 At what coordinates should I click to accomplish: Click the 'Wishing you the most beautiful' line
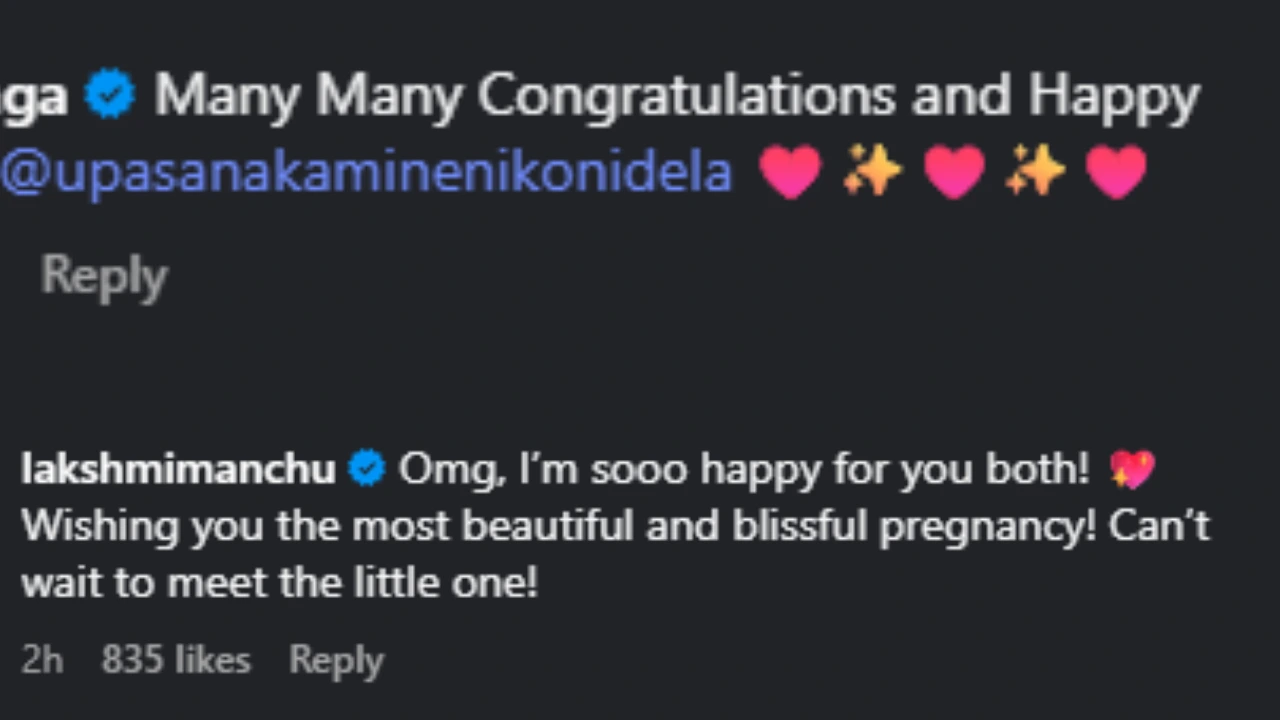[400, 526]
